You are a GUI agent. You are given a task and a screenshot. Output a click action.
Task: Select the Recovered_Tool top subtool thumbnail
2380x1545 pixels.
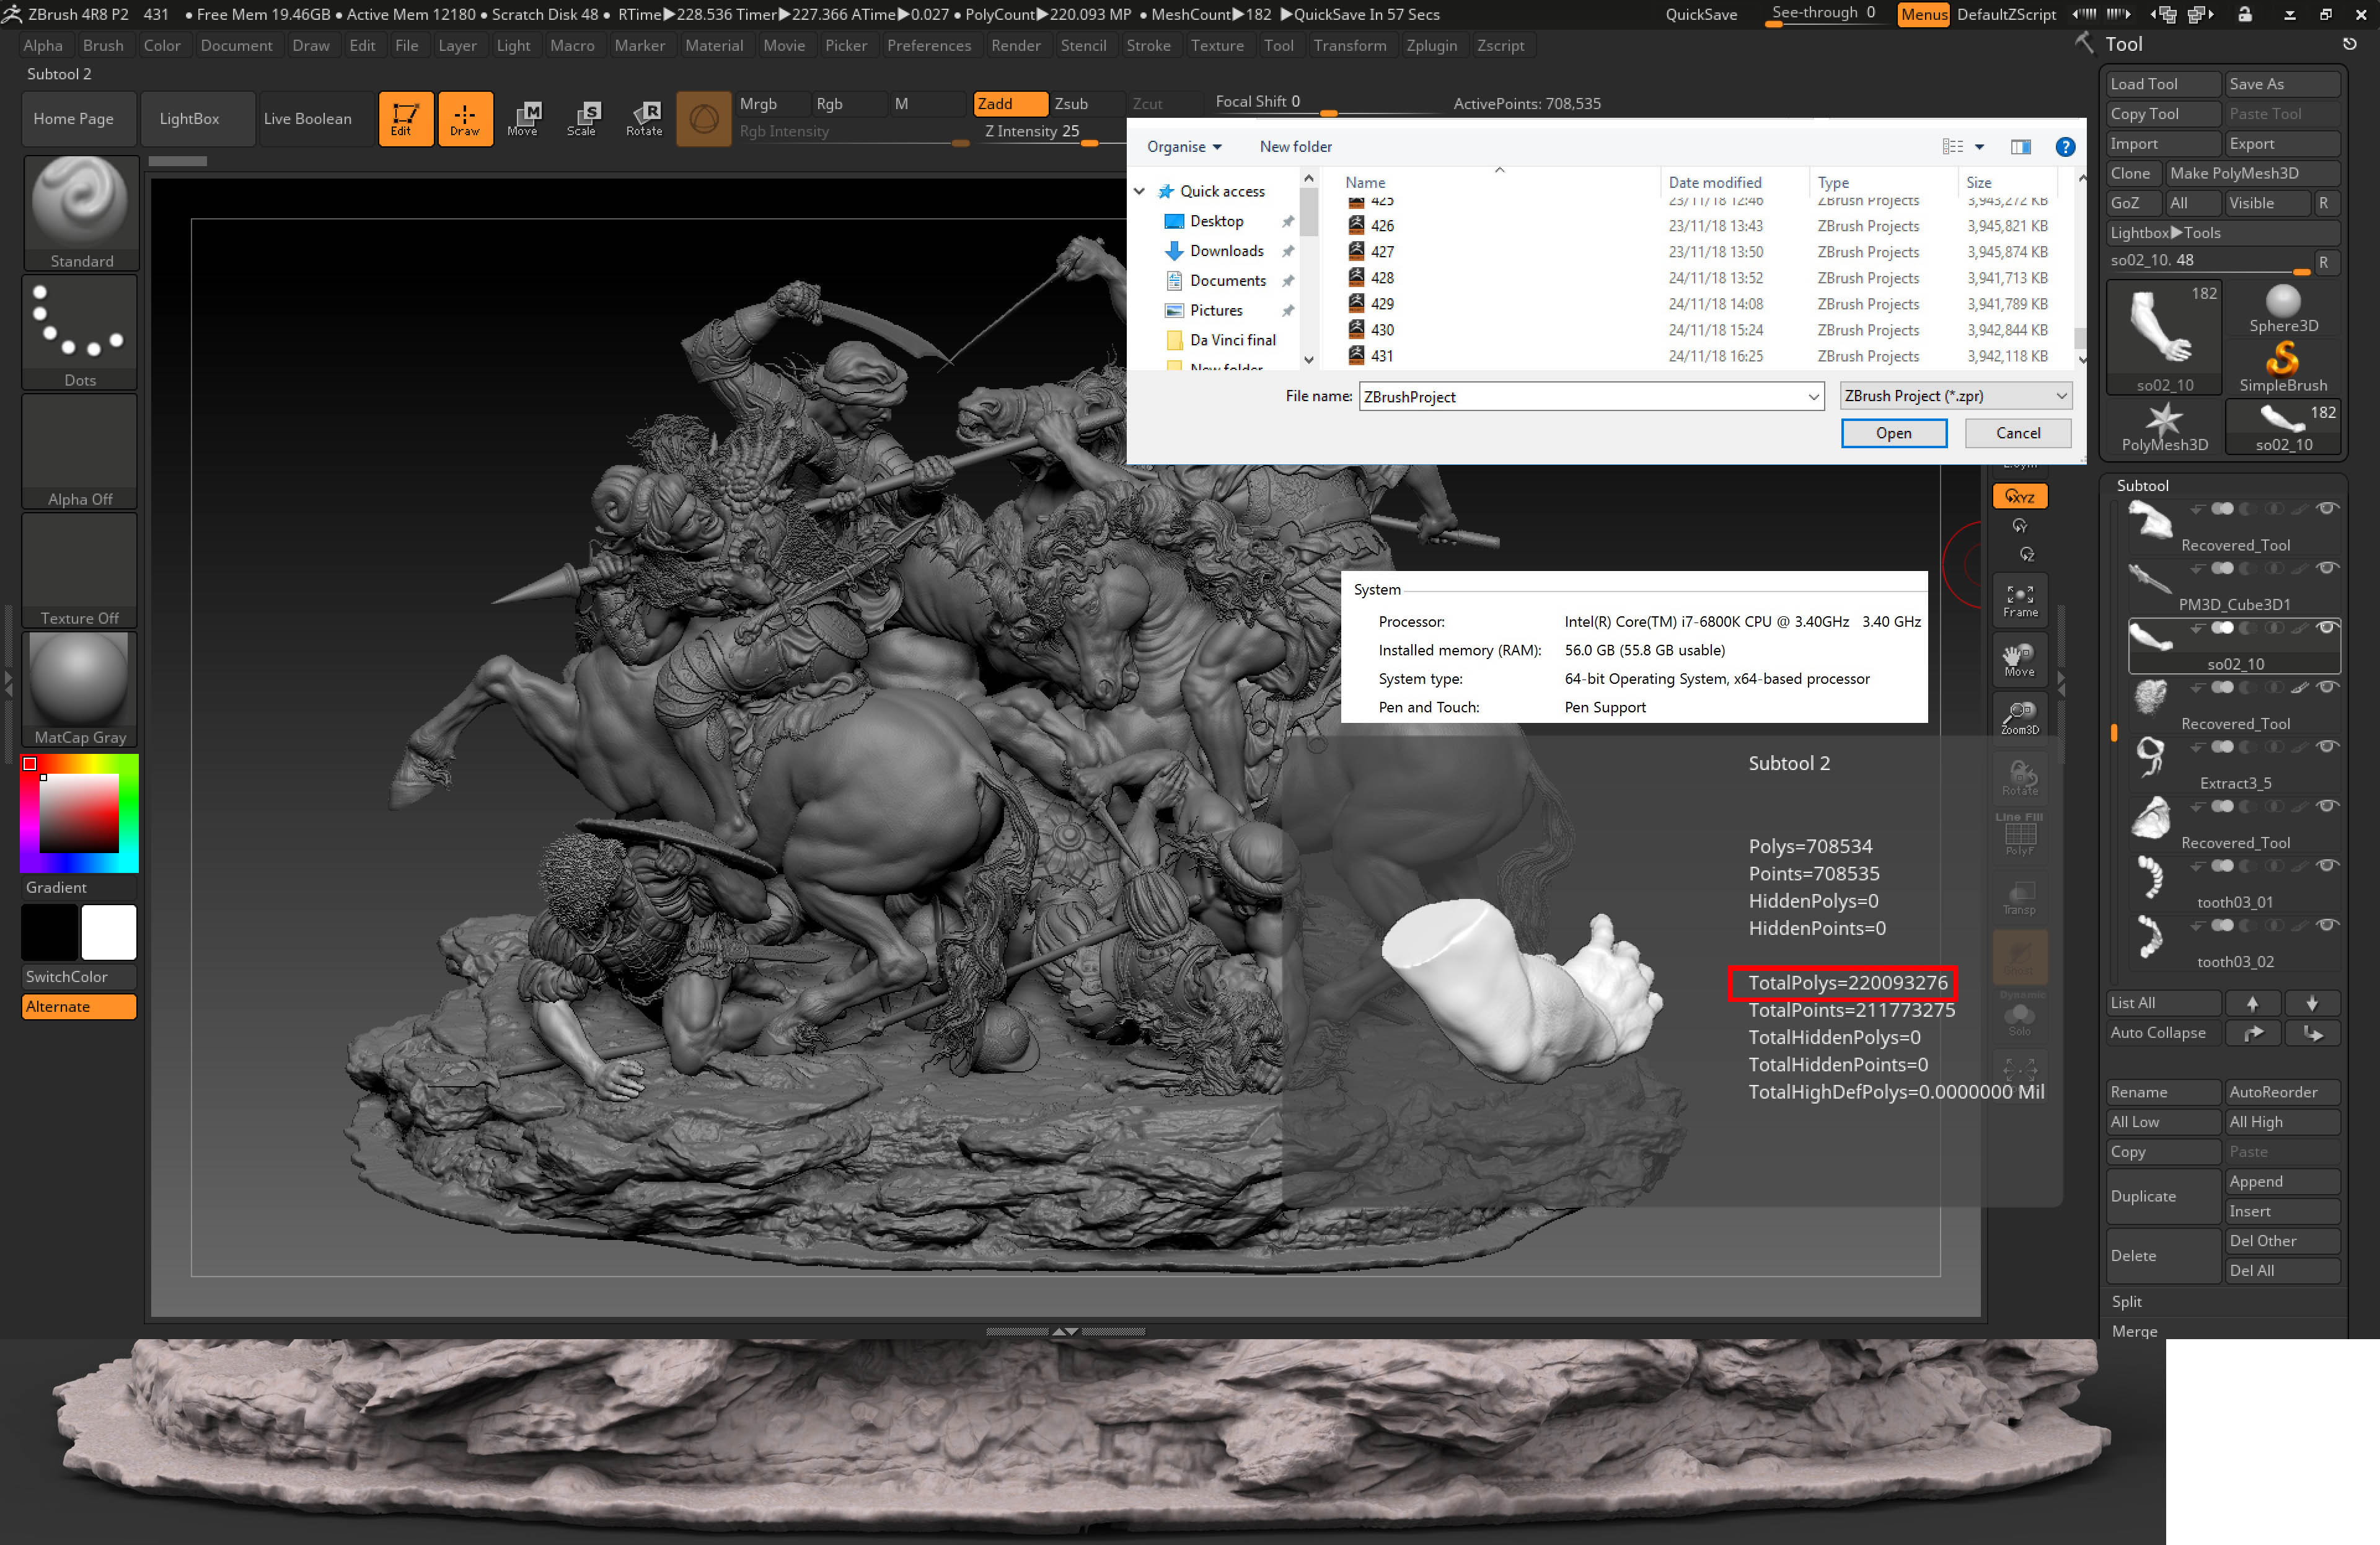pos(2150,522)
